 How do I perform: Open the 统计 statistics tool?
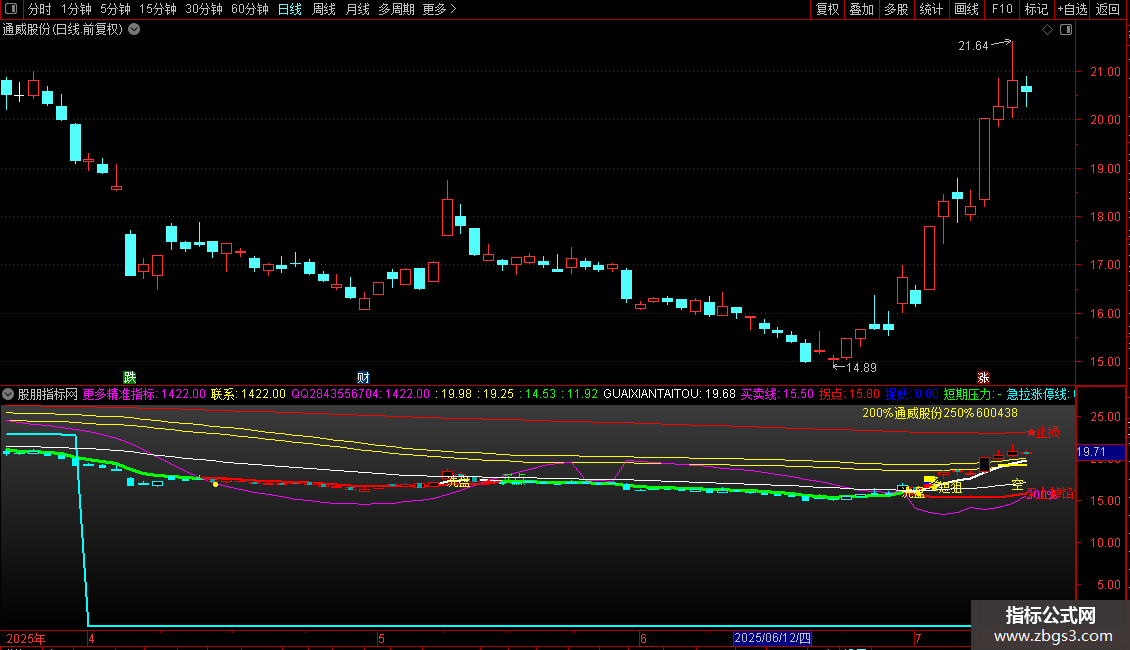coord(930,9)
